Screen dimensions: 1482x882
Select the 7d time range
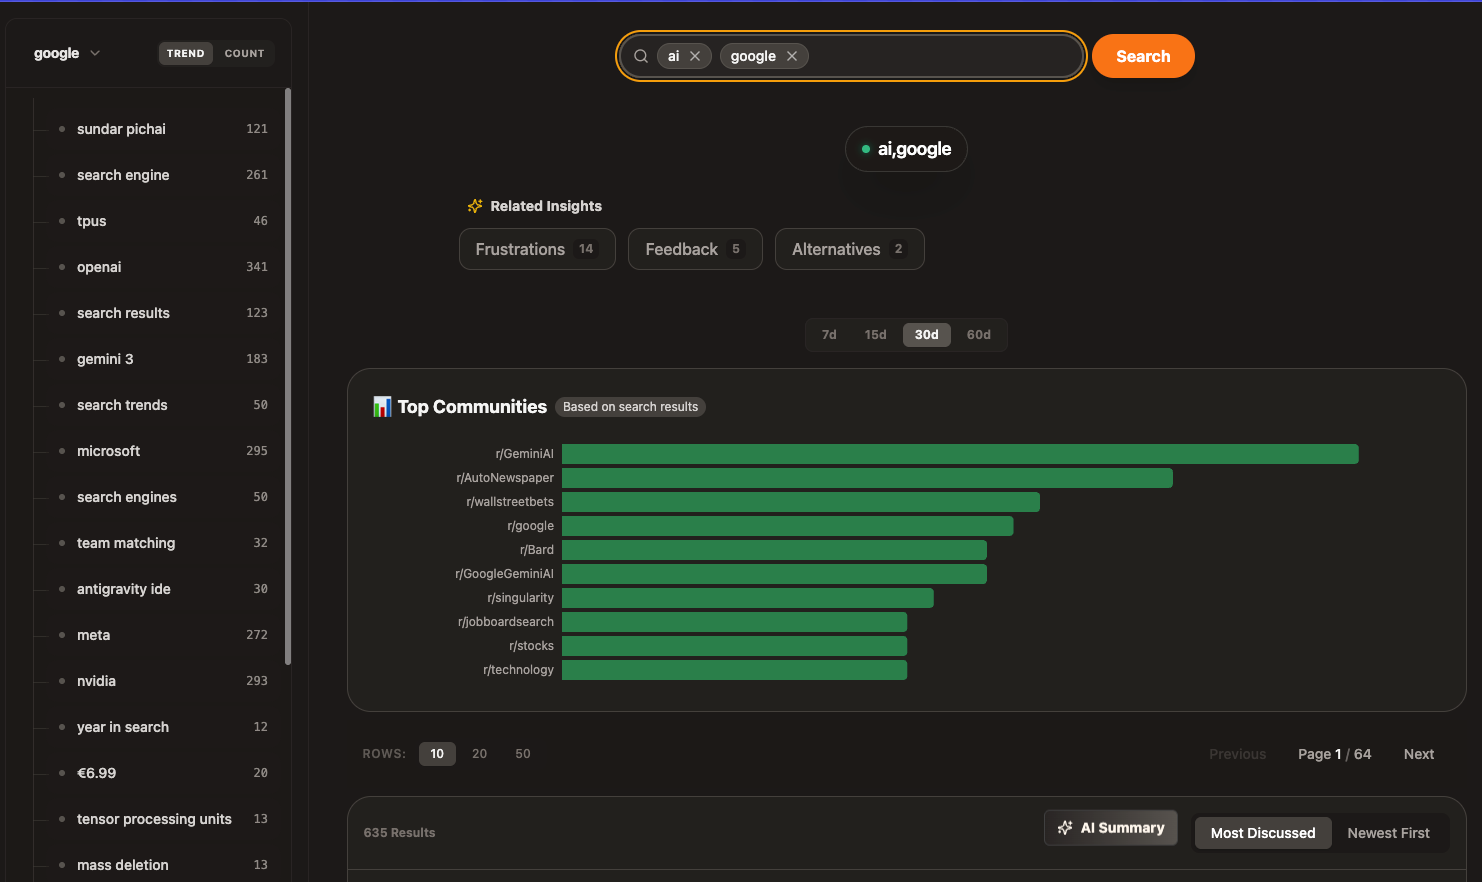click(829, 335)
